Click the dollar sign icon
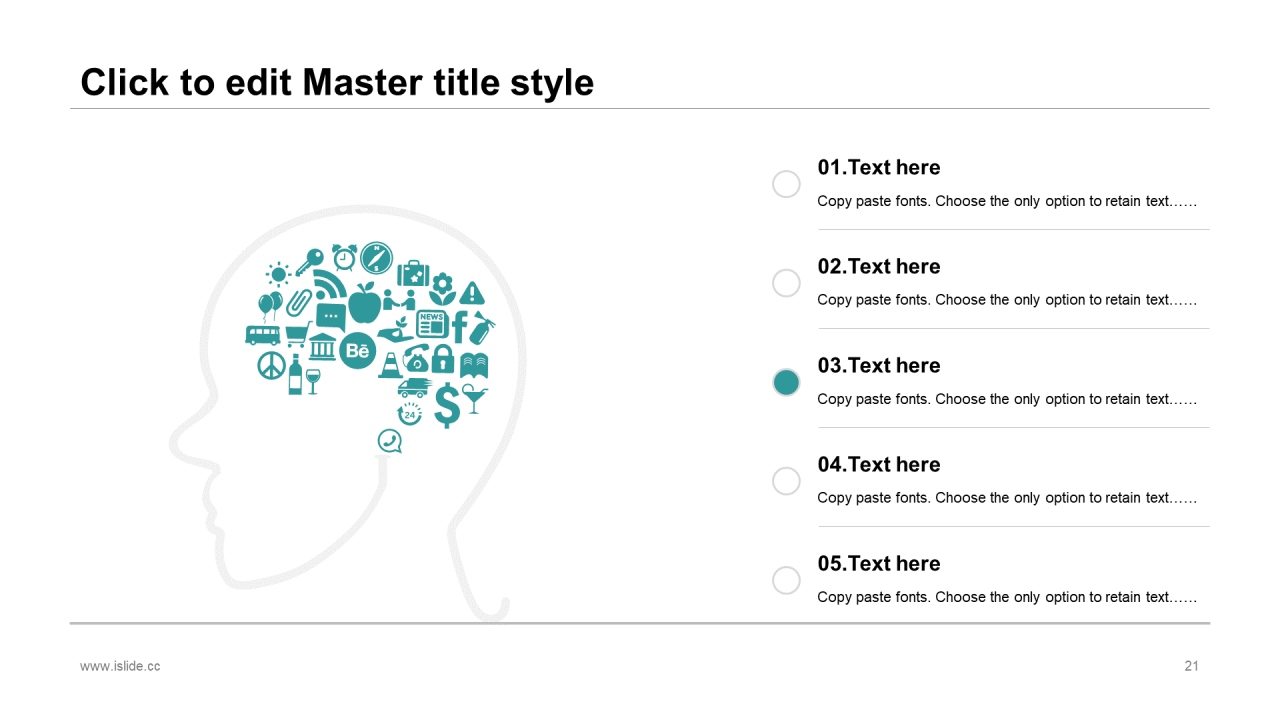The image size is (1280, 720). pos(446,405)
